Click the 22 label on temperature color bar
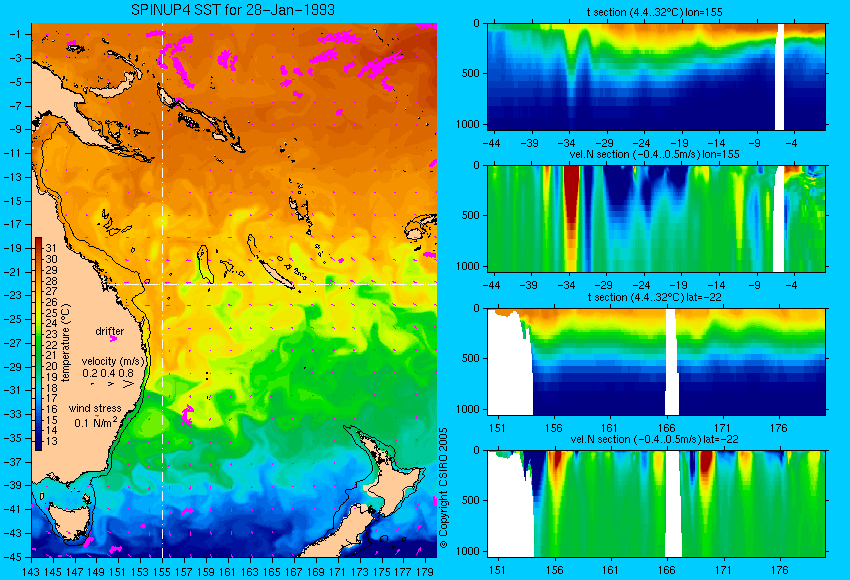 (51, 345)
